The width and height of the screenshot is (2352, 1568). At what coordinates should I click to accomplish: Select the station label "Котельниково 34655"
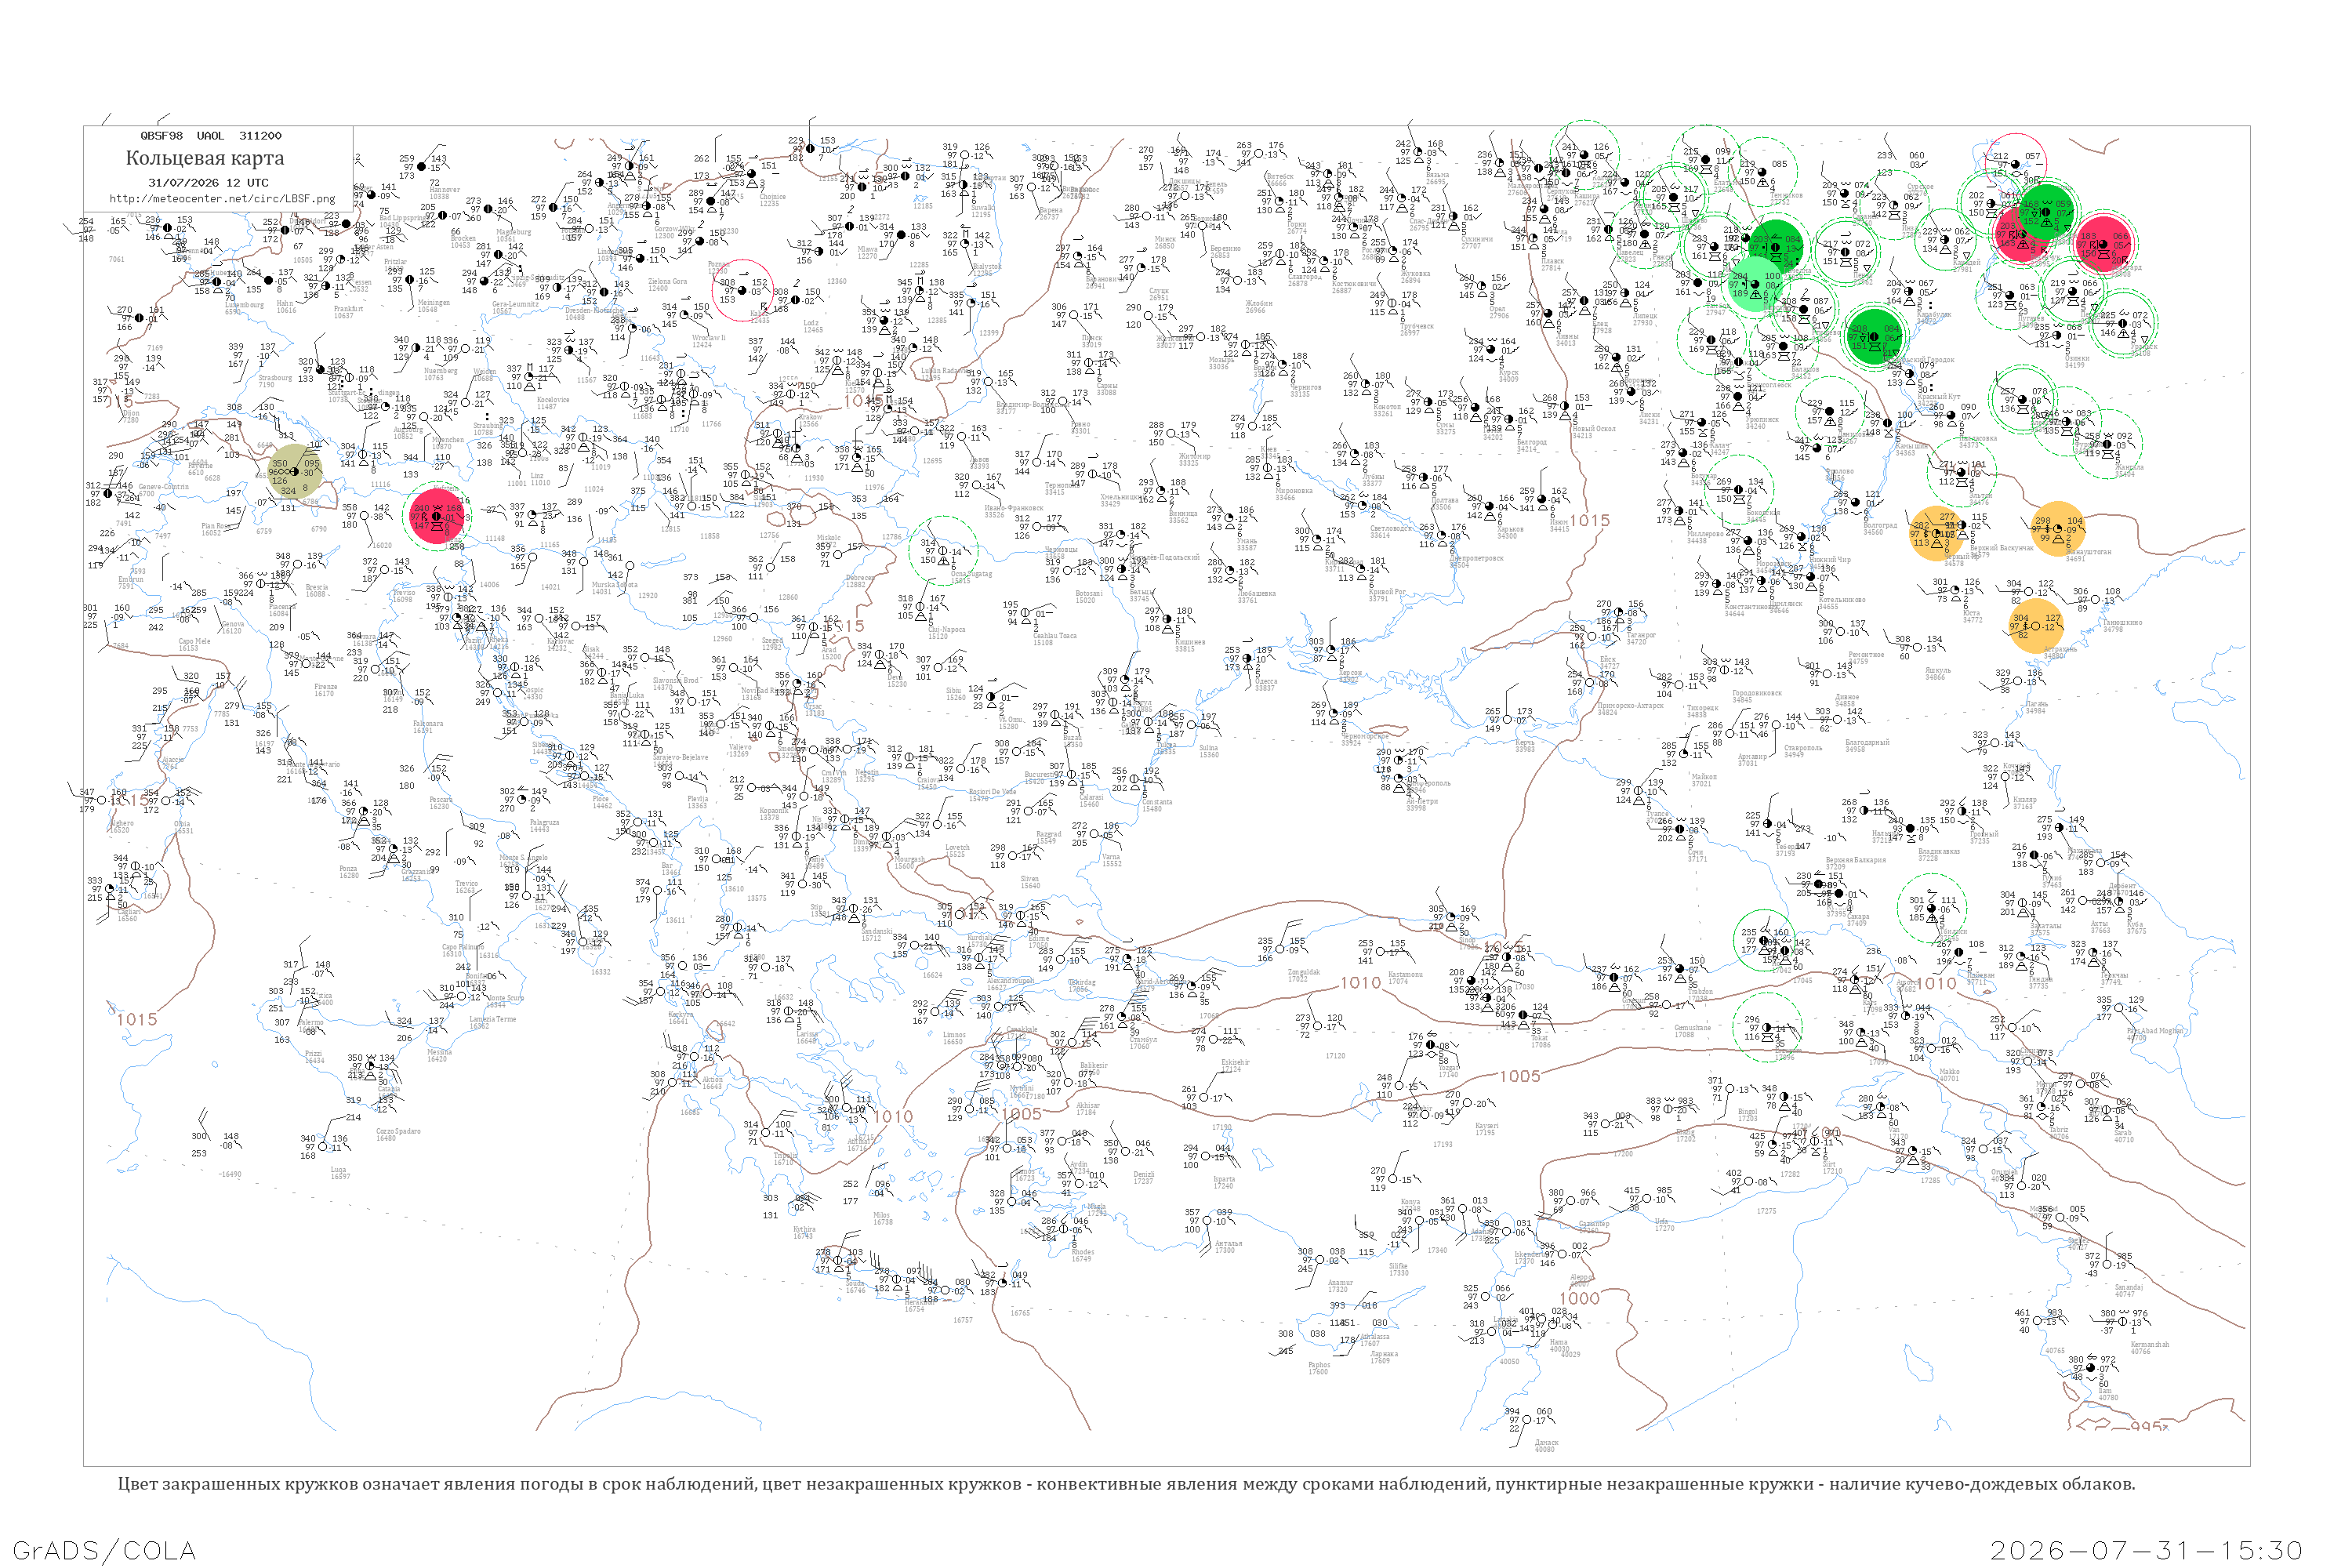(1842, 603)
